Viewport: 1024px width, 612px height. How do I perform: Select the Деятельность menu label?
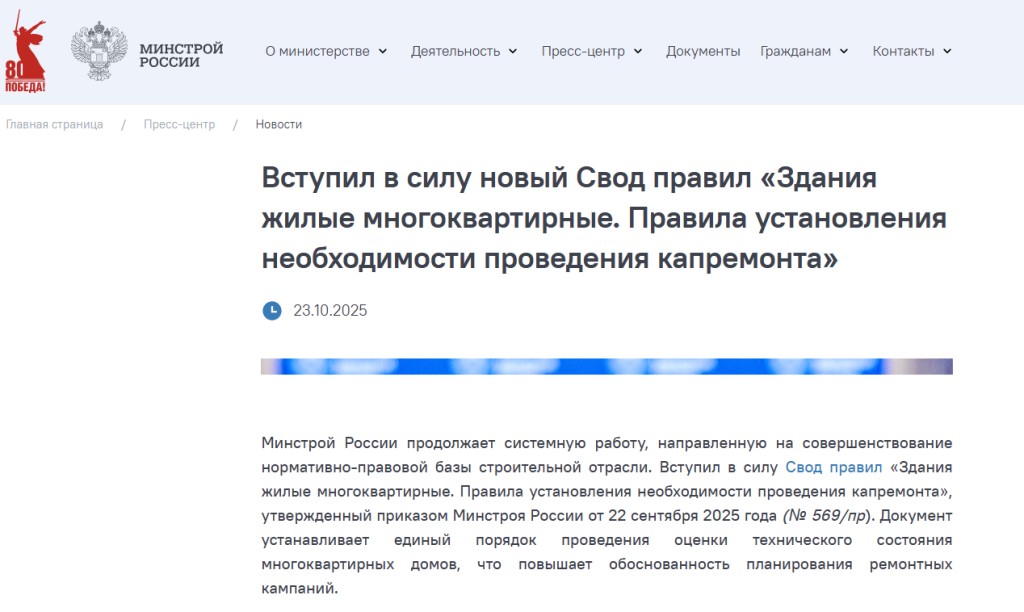455,52
